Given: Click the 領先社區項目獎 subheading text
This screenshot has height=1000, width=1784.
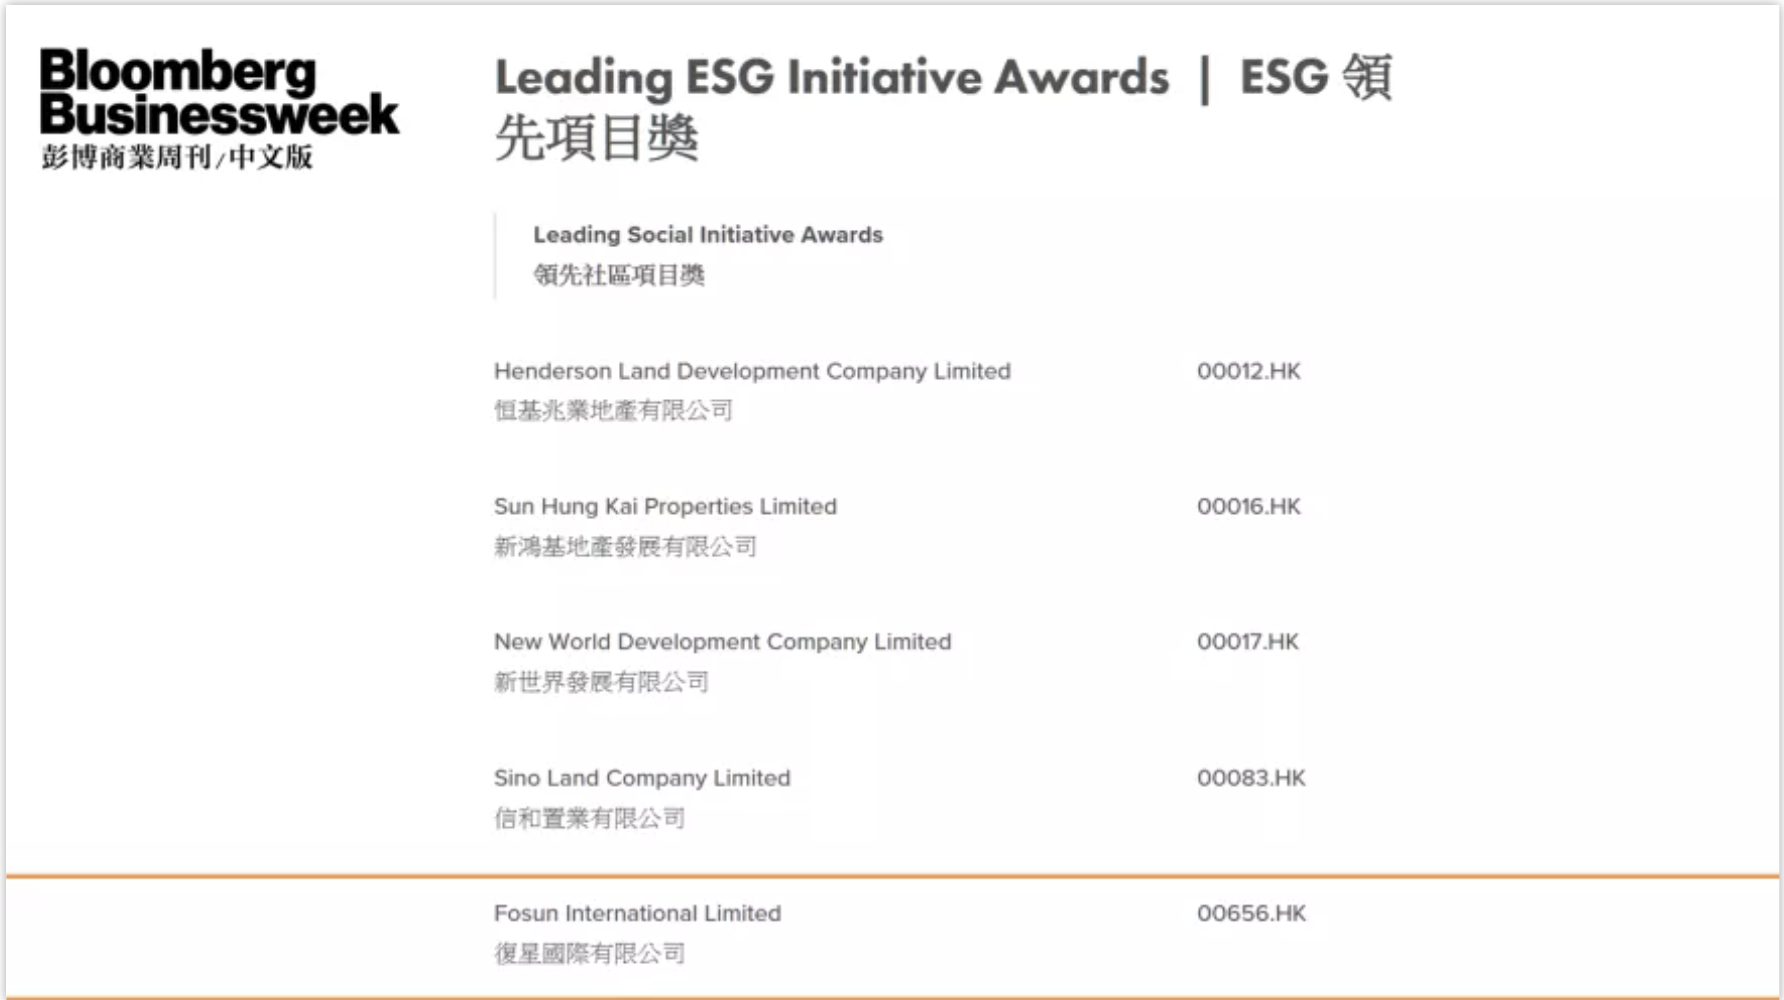Looking at the screenshot, I should point(619,275).
